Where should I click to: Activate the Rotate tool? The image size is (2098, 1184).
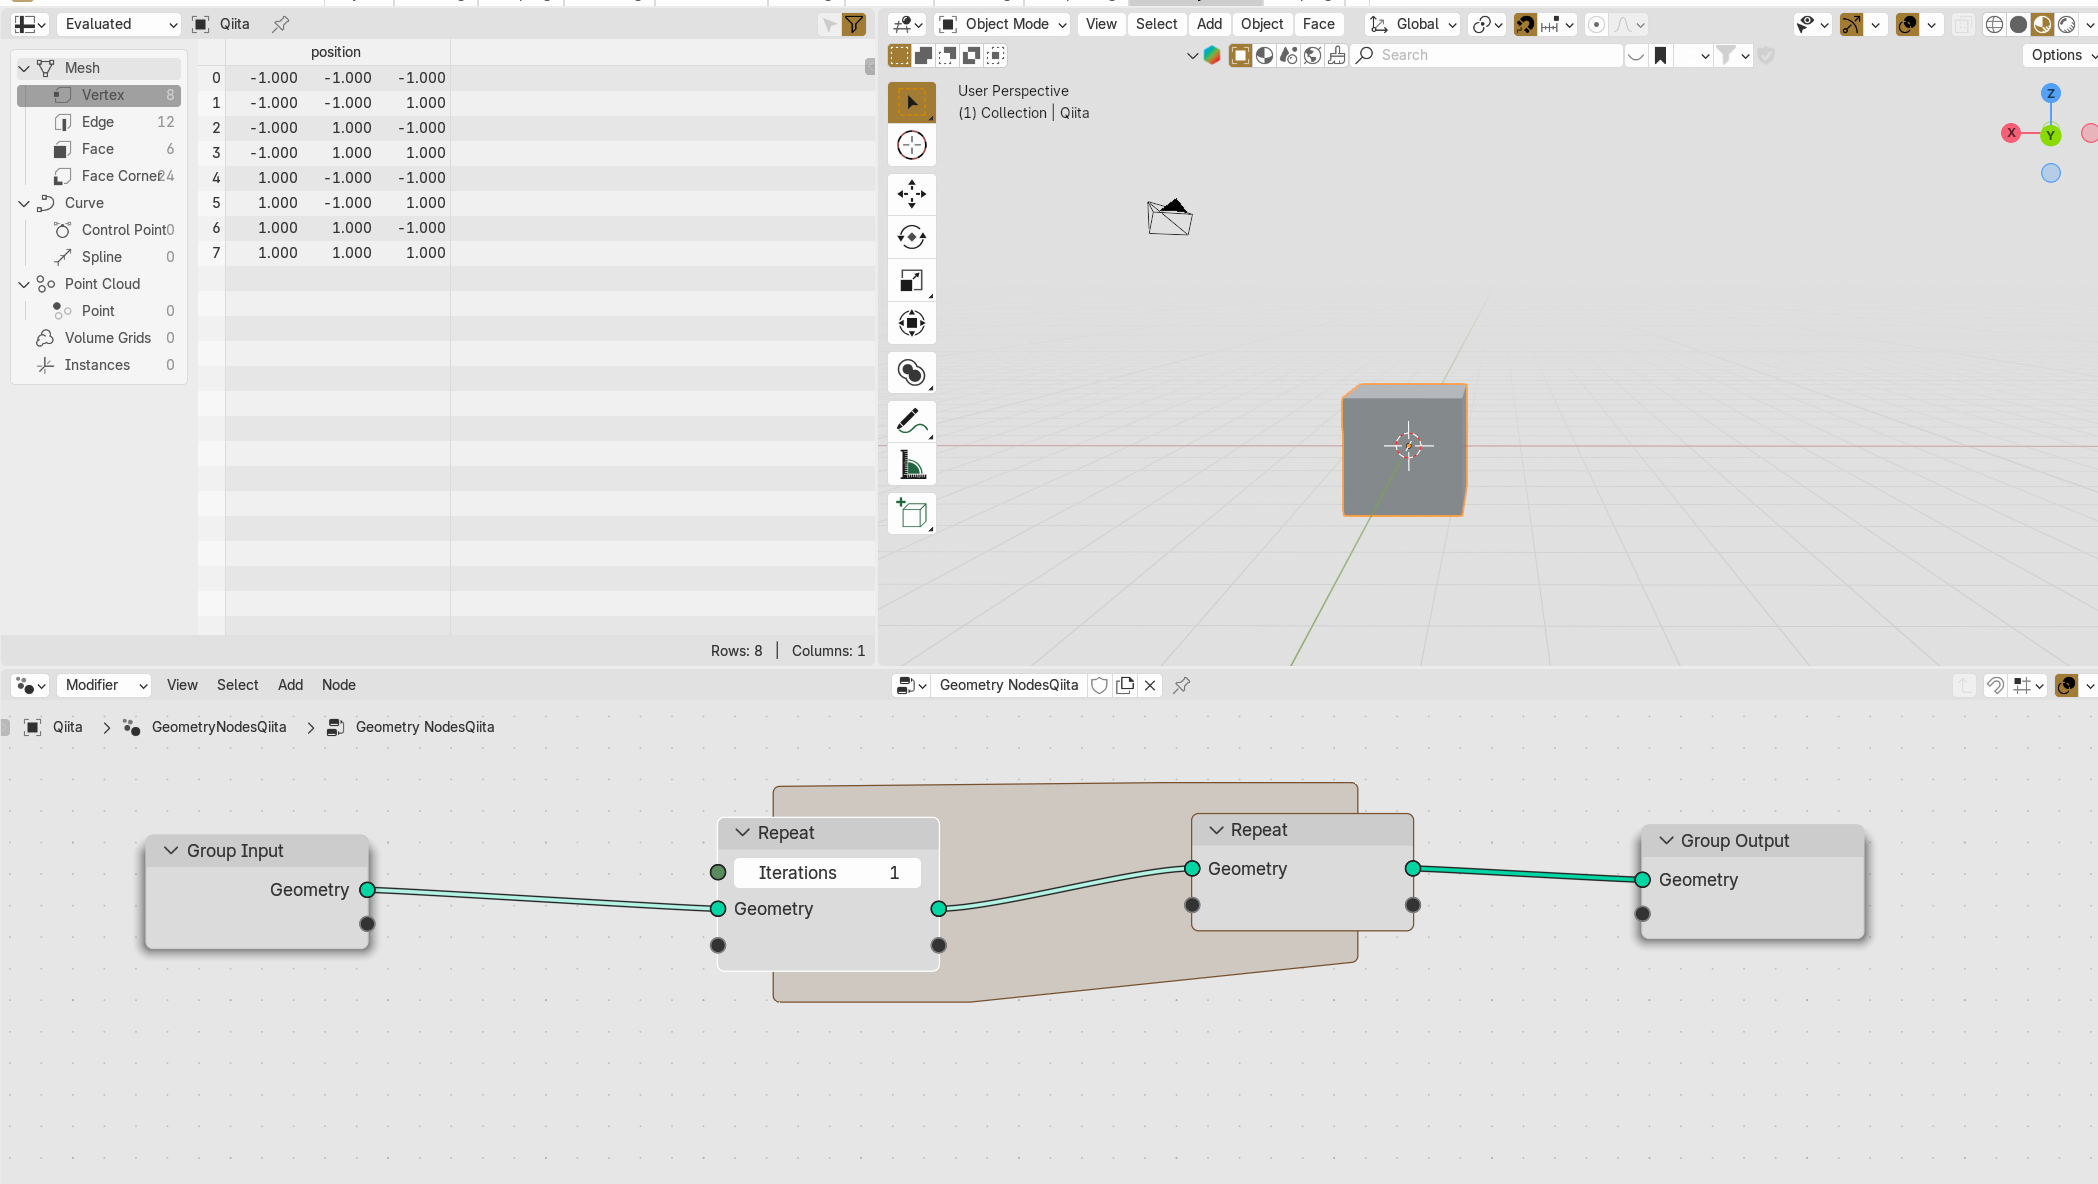pyautogui.click(x=911, y=237)
